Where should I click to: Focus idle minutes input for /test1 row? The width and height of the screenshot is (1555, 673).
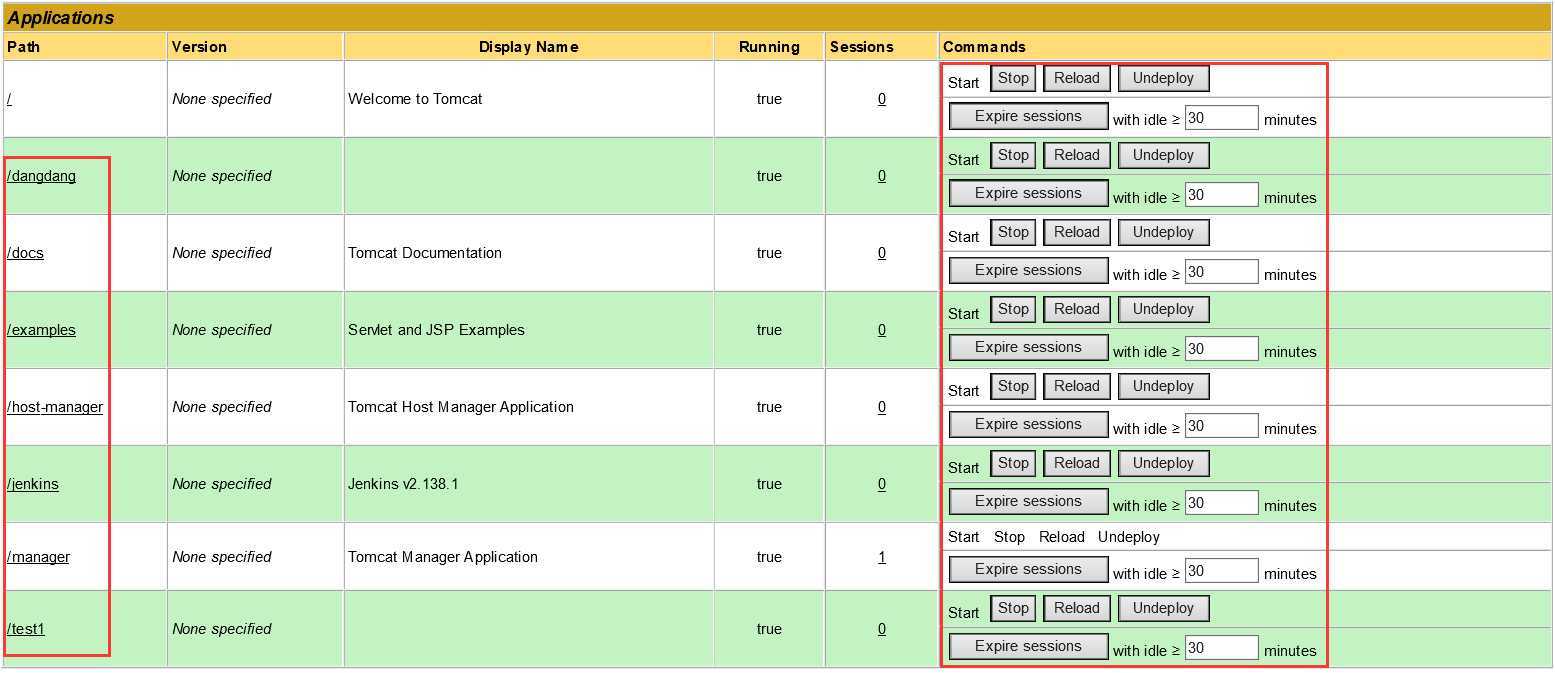click(x=1221, y=648)
